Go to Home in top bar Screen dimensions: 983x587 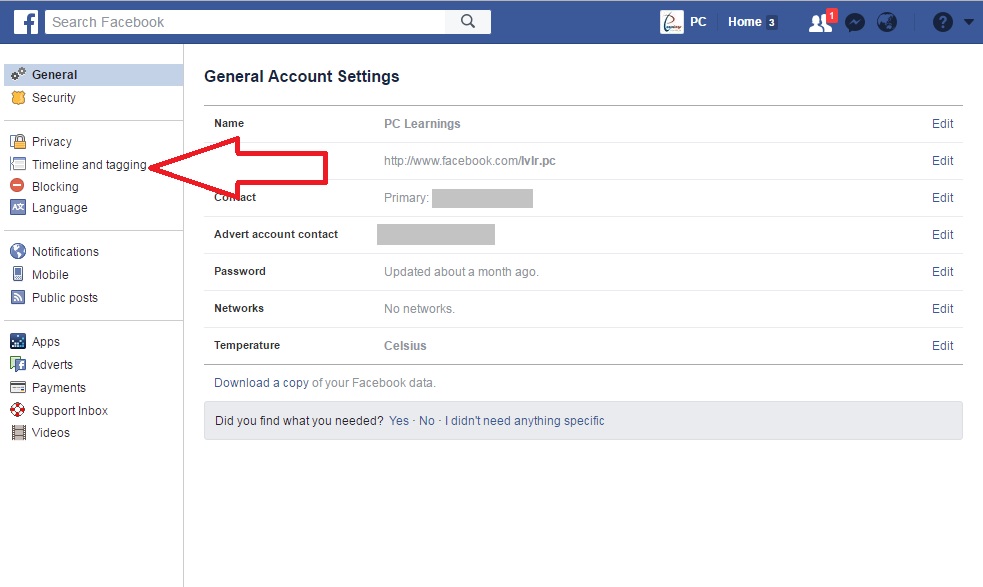(744, 22)
